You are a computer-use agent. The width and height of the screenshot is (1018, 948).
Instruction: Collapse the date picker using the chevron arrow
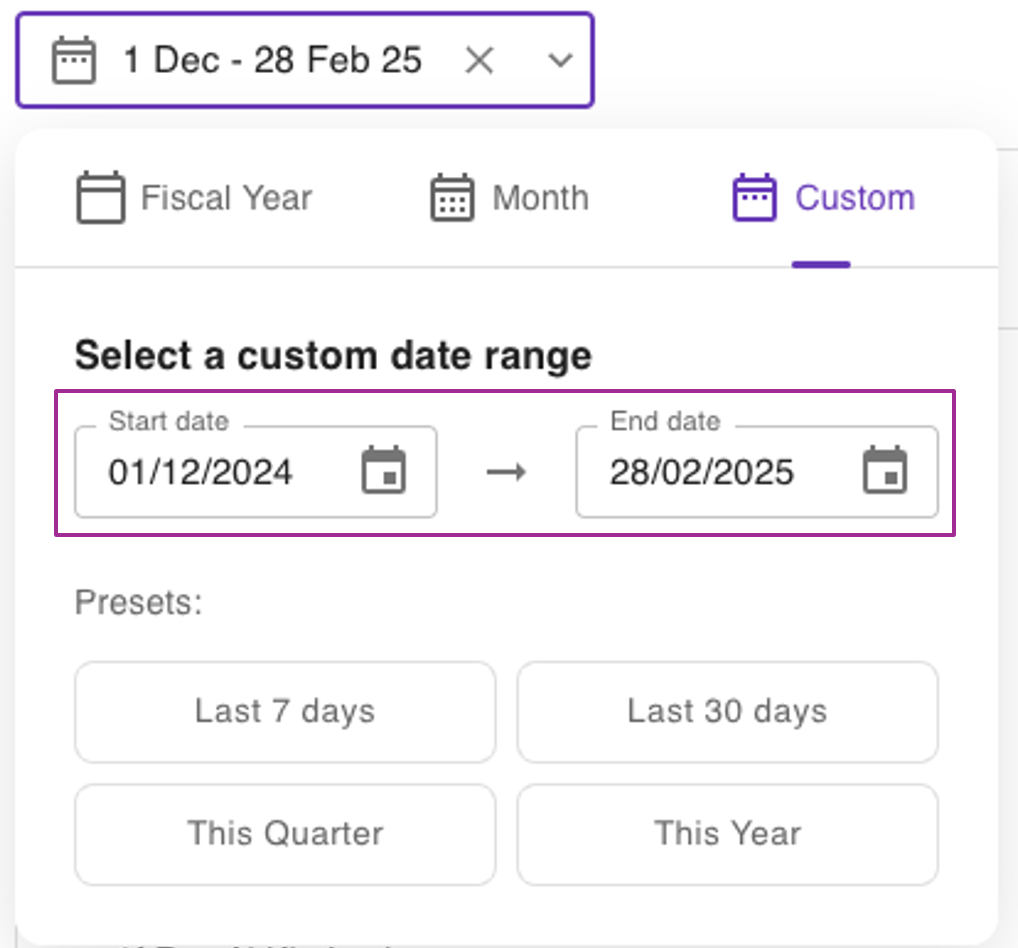click(560, 61)
